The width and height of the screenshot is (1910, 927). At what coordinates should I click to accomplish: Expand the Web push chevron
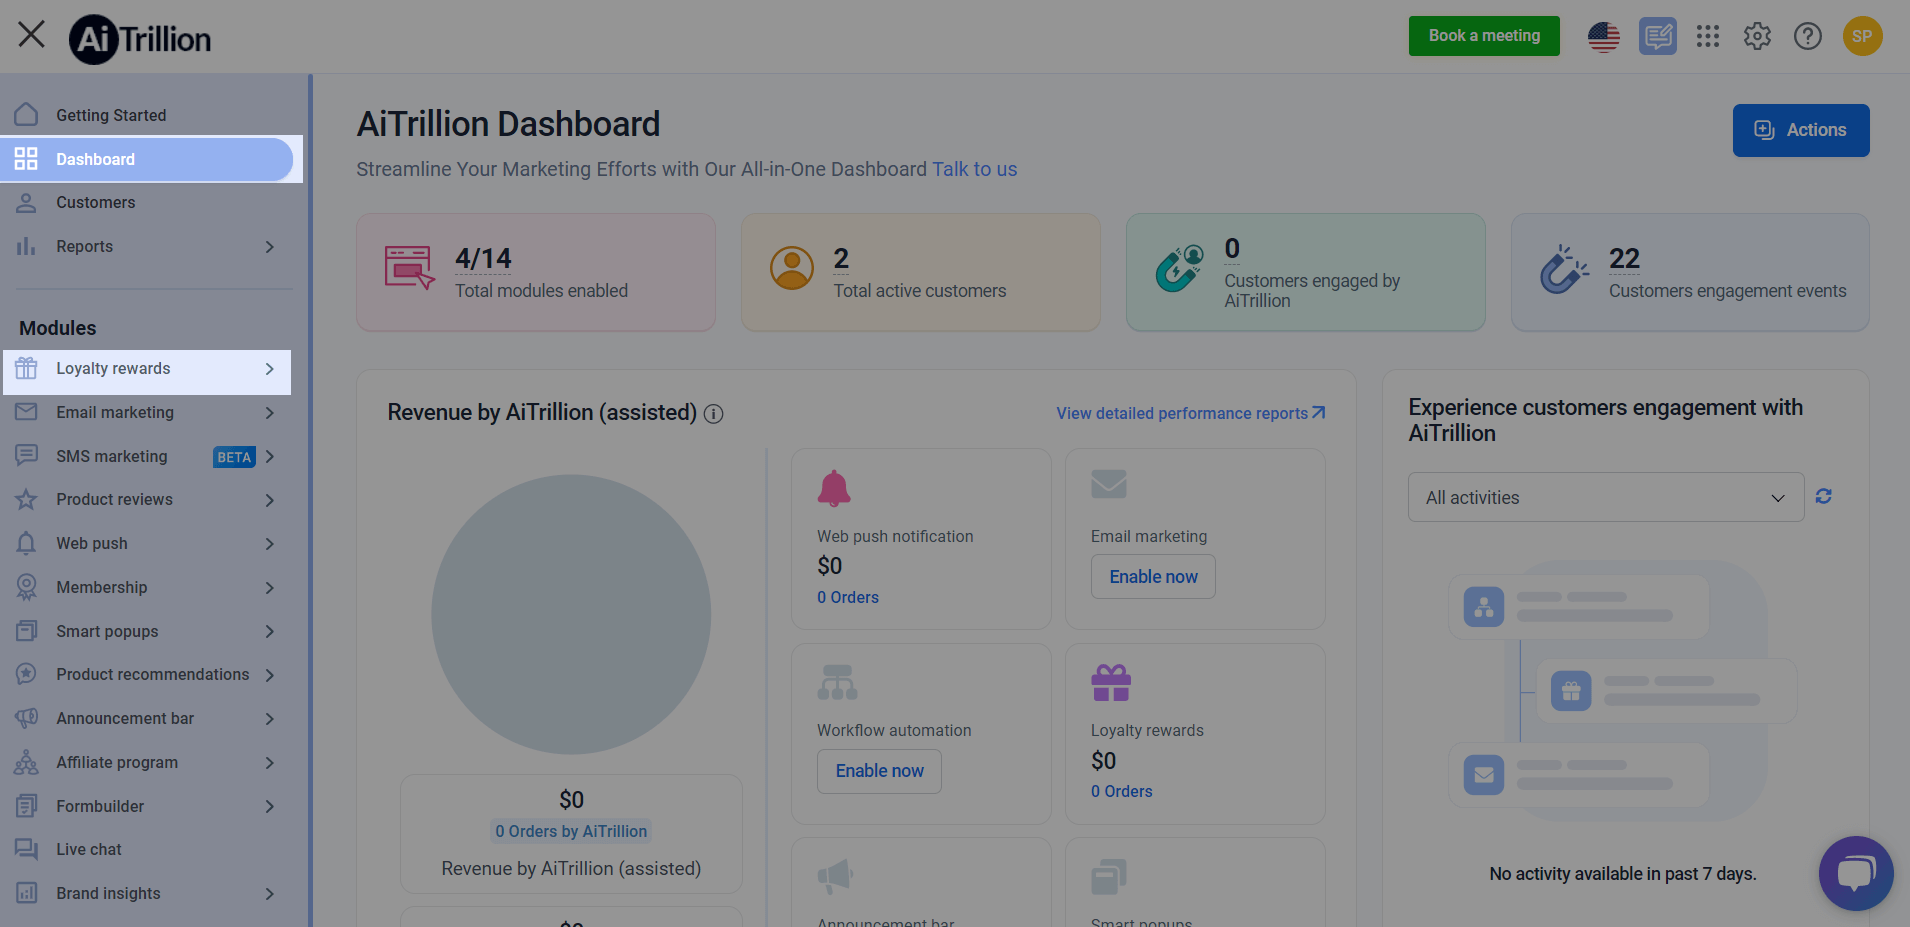click(269, 543)
